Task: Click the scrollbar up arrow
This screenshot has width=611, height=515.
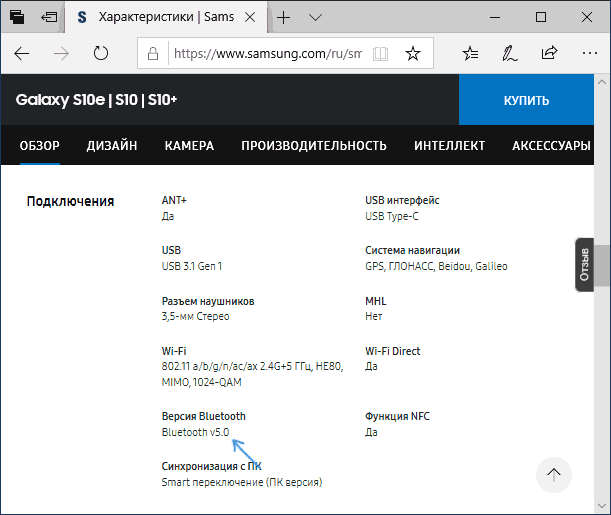Action: [602, 82]
